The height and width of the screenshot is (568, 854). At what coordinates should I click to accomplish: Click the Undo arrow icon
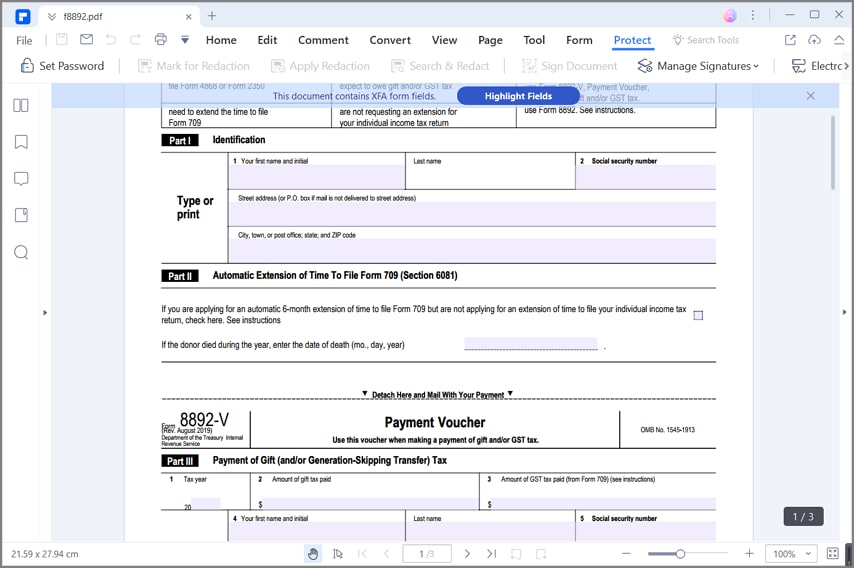(111, 39)
